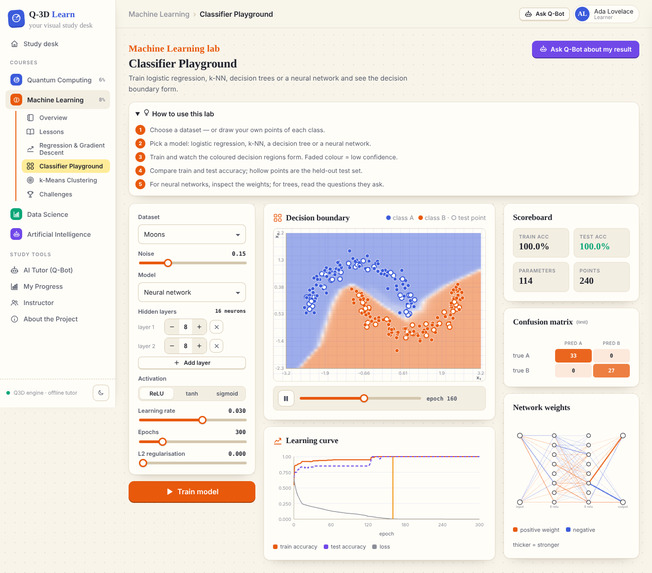Open Study desk home icon
Screen dimensions: 652x573
coord(15,44)
